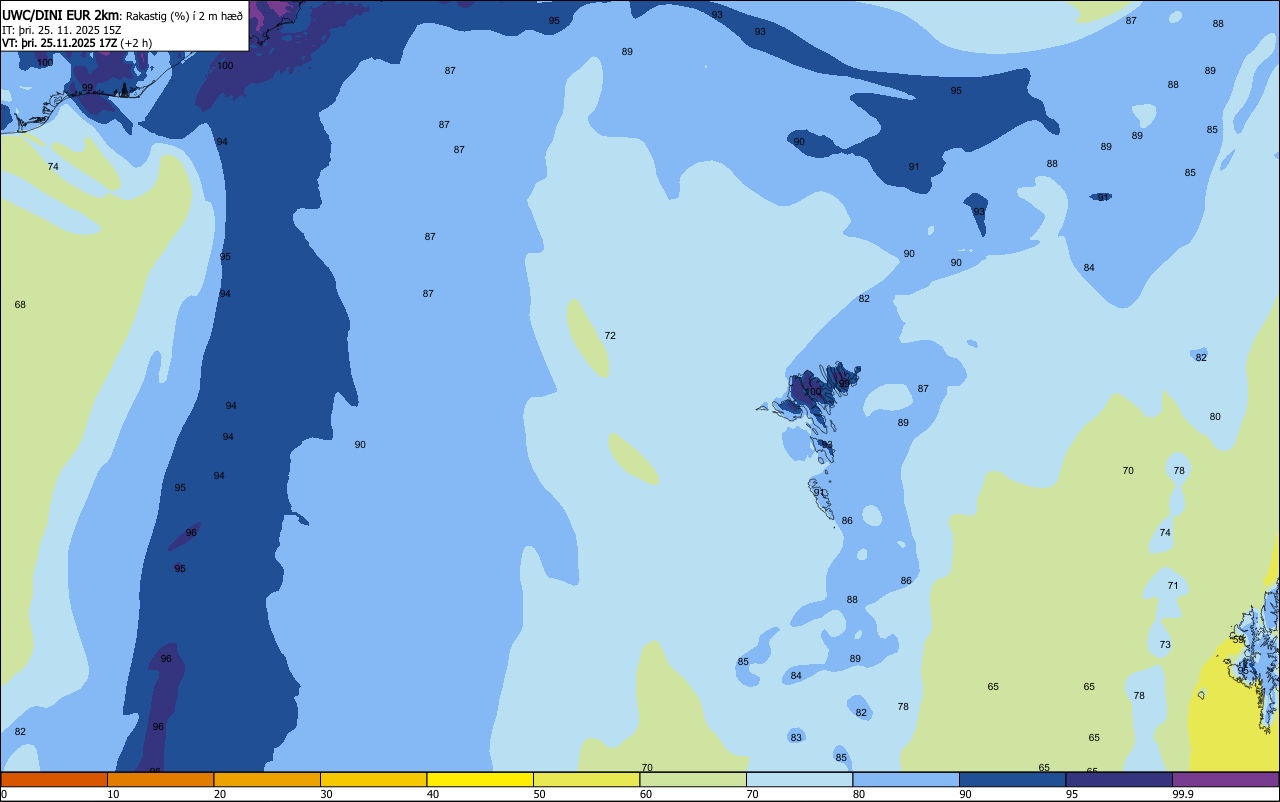Click legend tick label '40'

433,794
